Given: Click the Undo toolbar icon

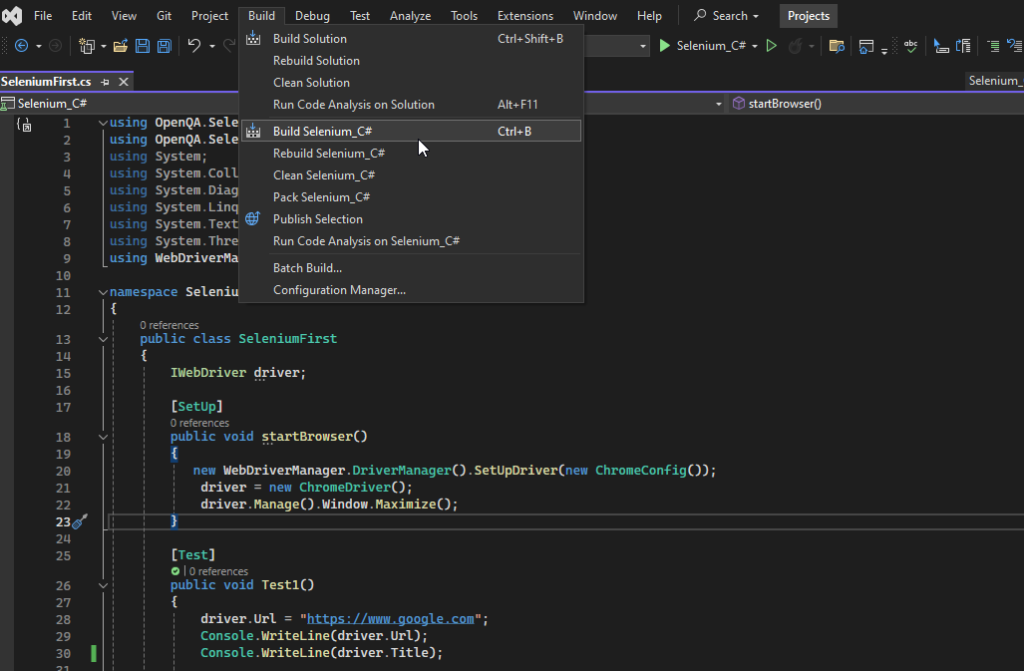Looking at the screenshot, I should coord(194,46).
